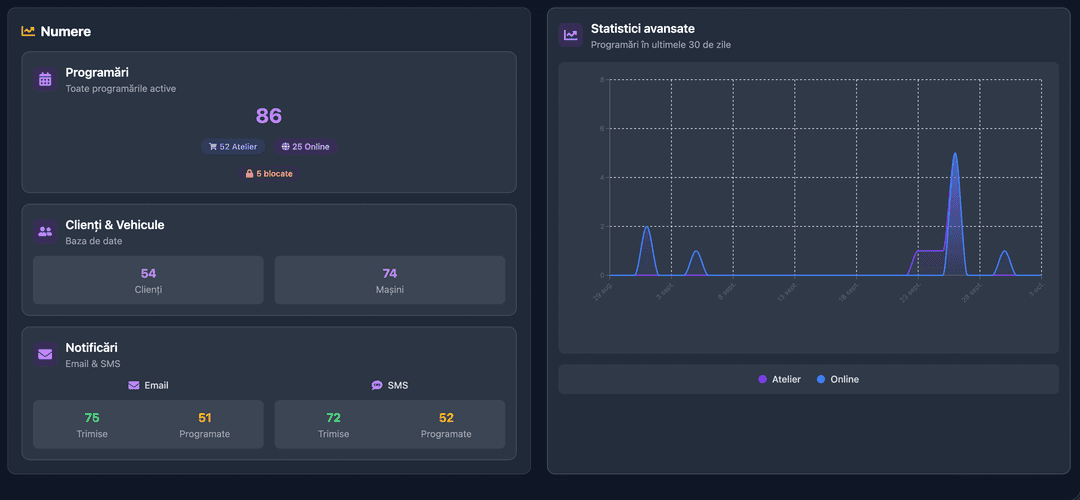Click the Email envelope icon
This screenshot has width=1080, height=500.
[134, 385]
